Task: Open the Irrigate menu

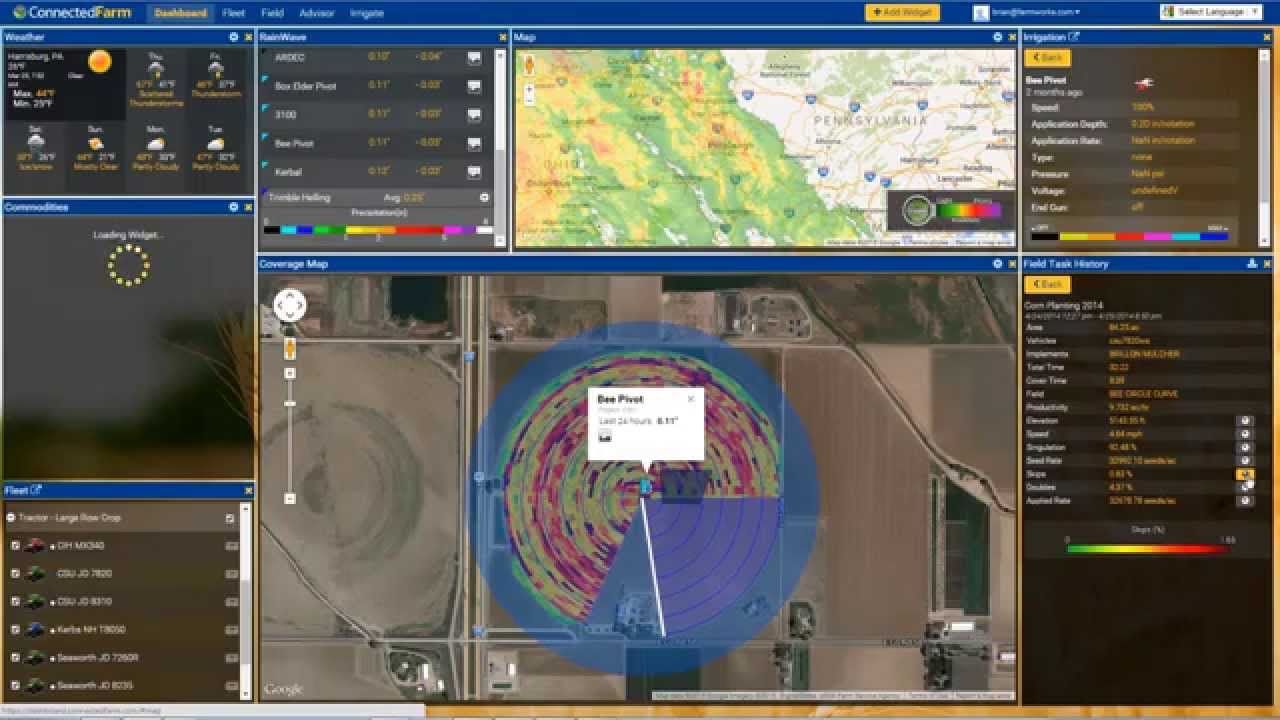Action: (367, 13)
